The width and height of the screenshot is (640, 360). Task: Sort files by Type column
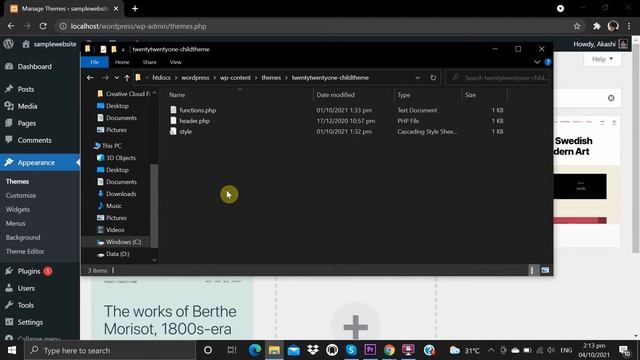click(x=404, y=95)
